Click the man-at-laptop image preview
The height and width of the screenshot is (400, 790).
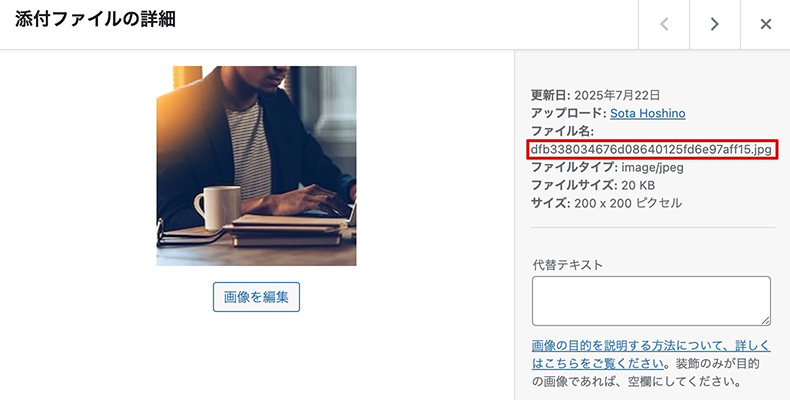[256, 166]
